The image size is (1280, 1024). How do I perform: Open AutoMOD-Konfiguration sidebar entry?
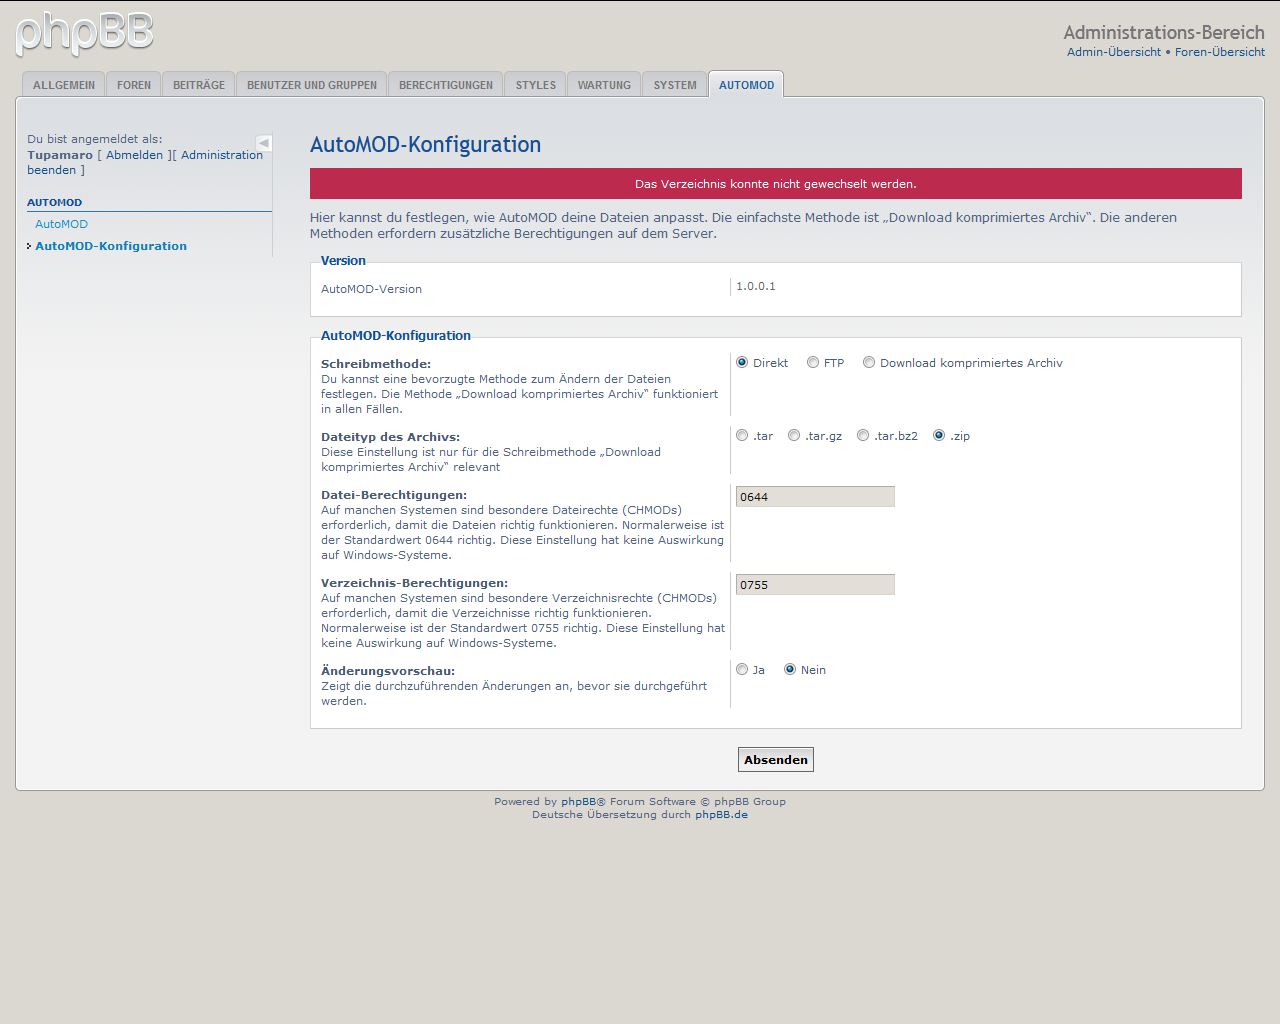click(x=111, y=246)
